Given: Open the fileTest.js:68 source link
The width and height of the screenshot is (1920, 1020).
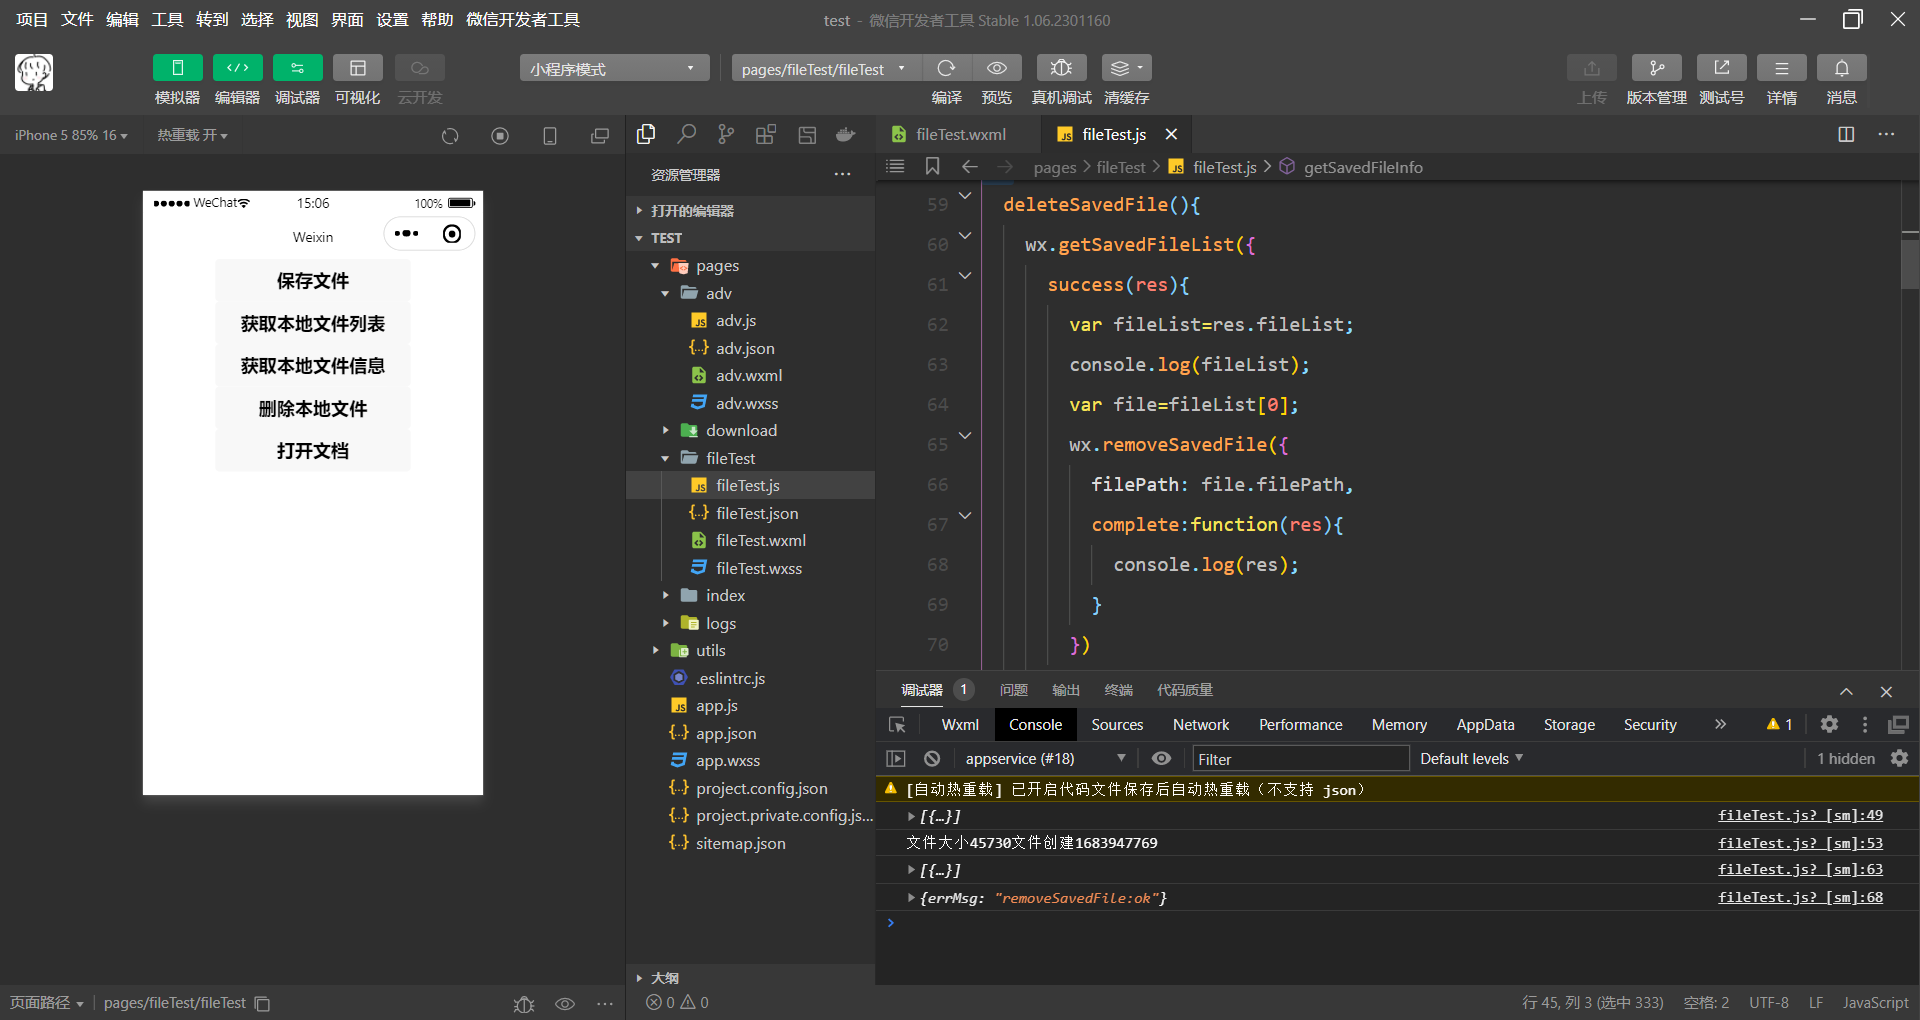Looking at the screenshot, I should click(x=1800, y=897).
